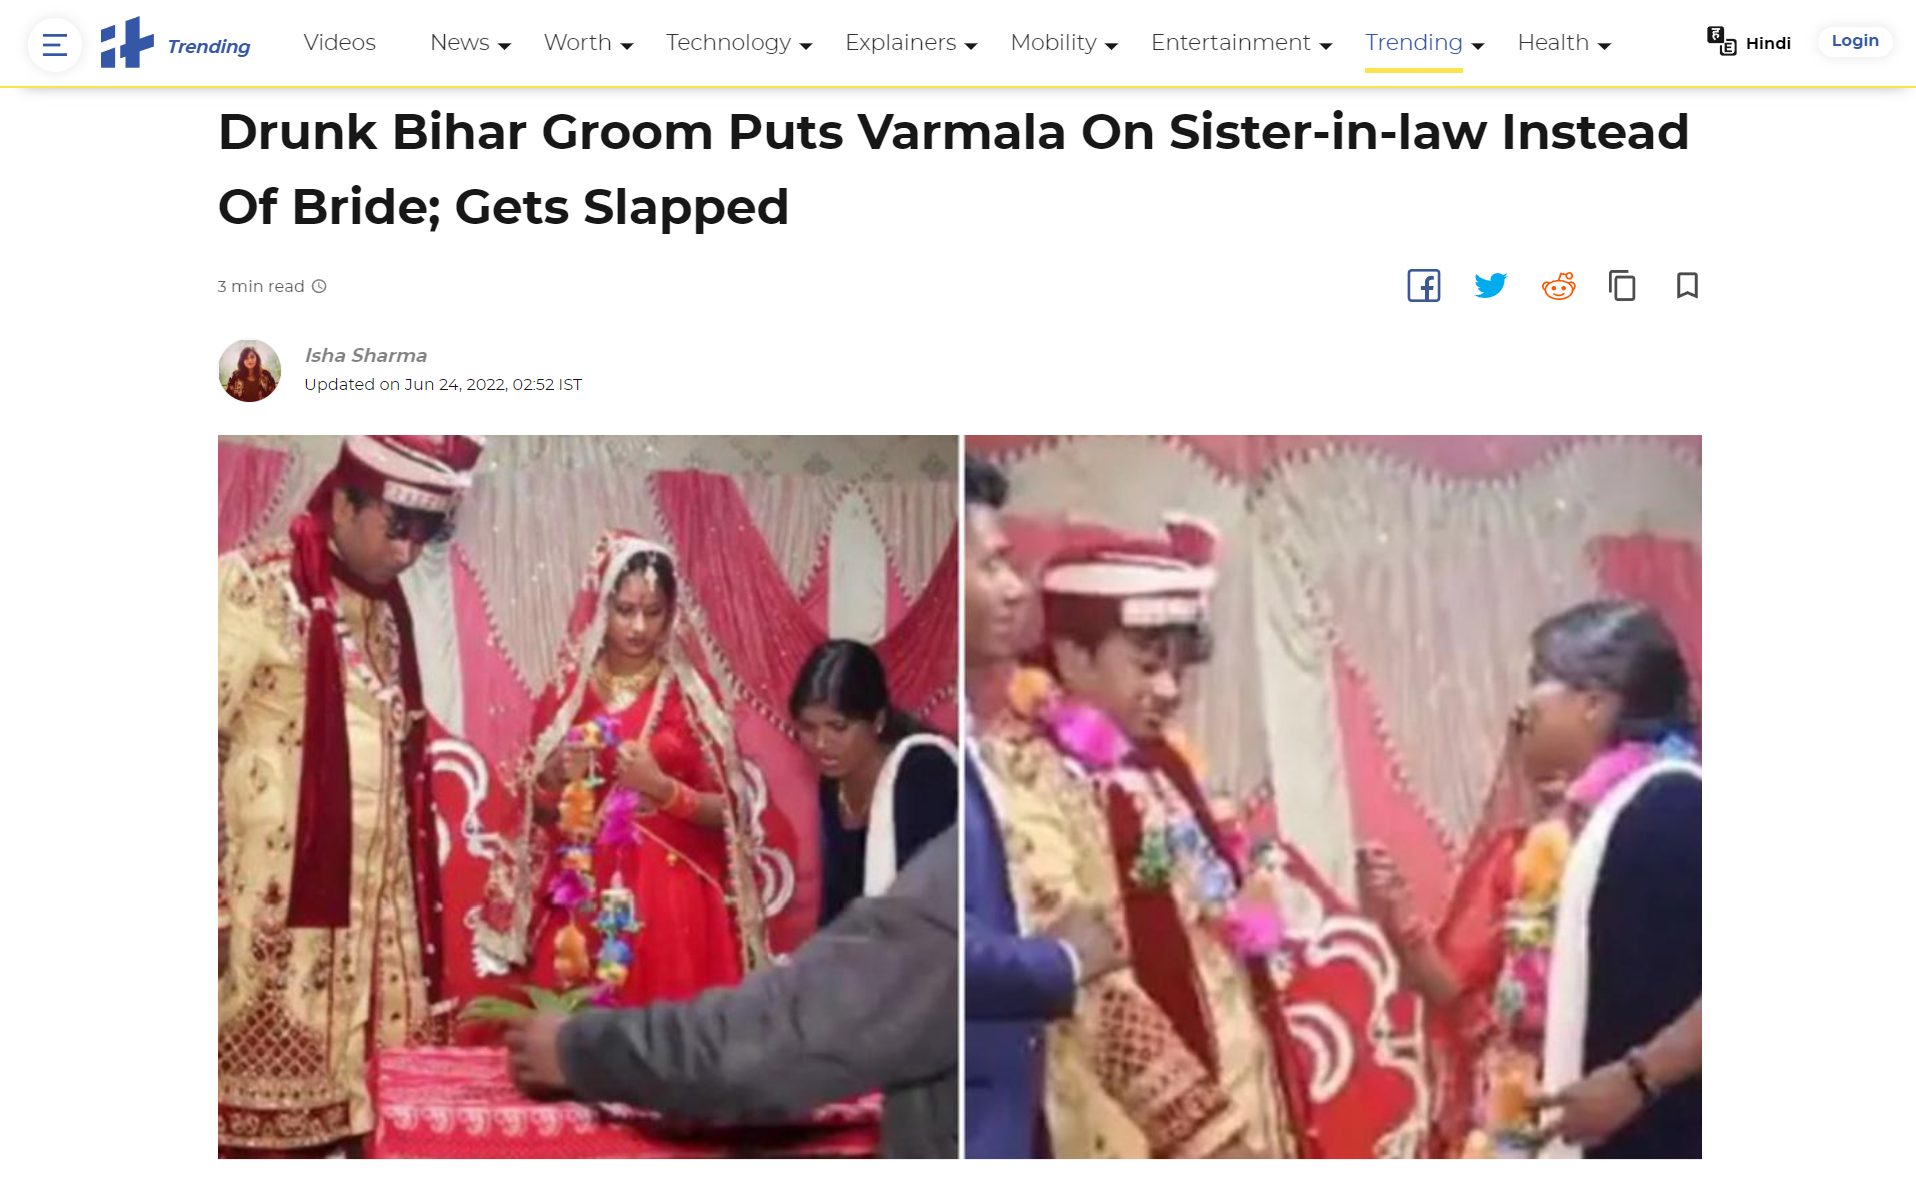This screenshot has width=1916, height=1193.
Task: Copy the article link icon
Action: (1622, 286)
